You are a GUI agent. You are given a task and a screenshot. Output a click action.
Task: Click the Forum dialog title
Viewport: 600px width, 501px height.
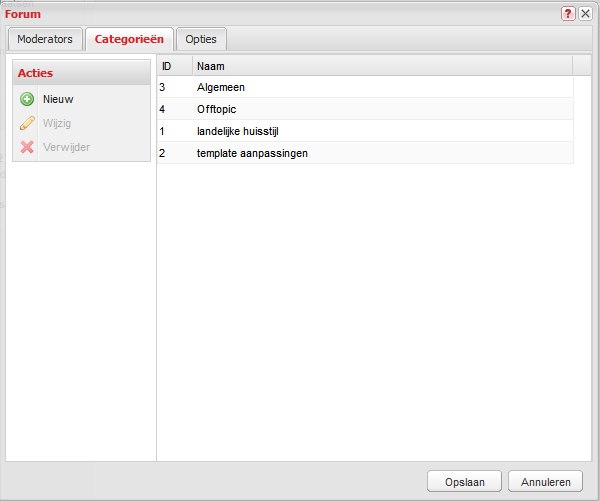(x=23, y=14)
